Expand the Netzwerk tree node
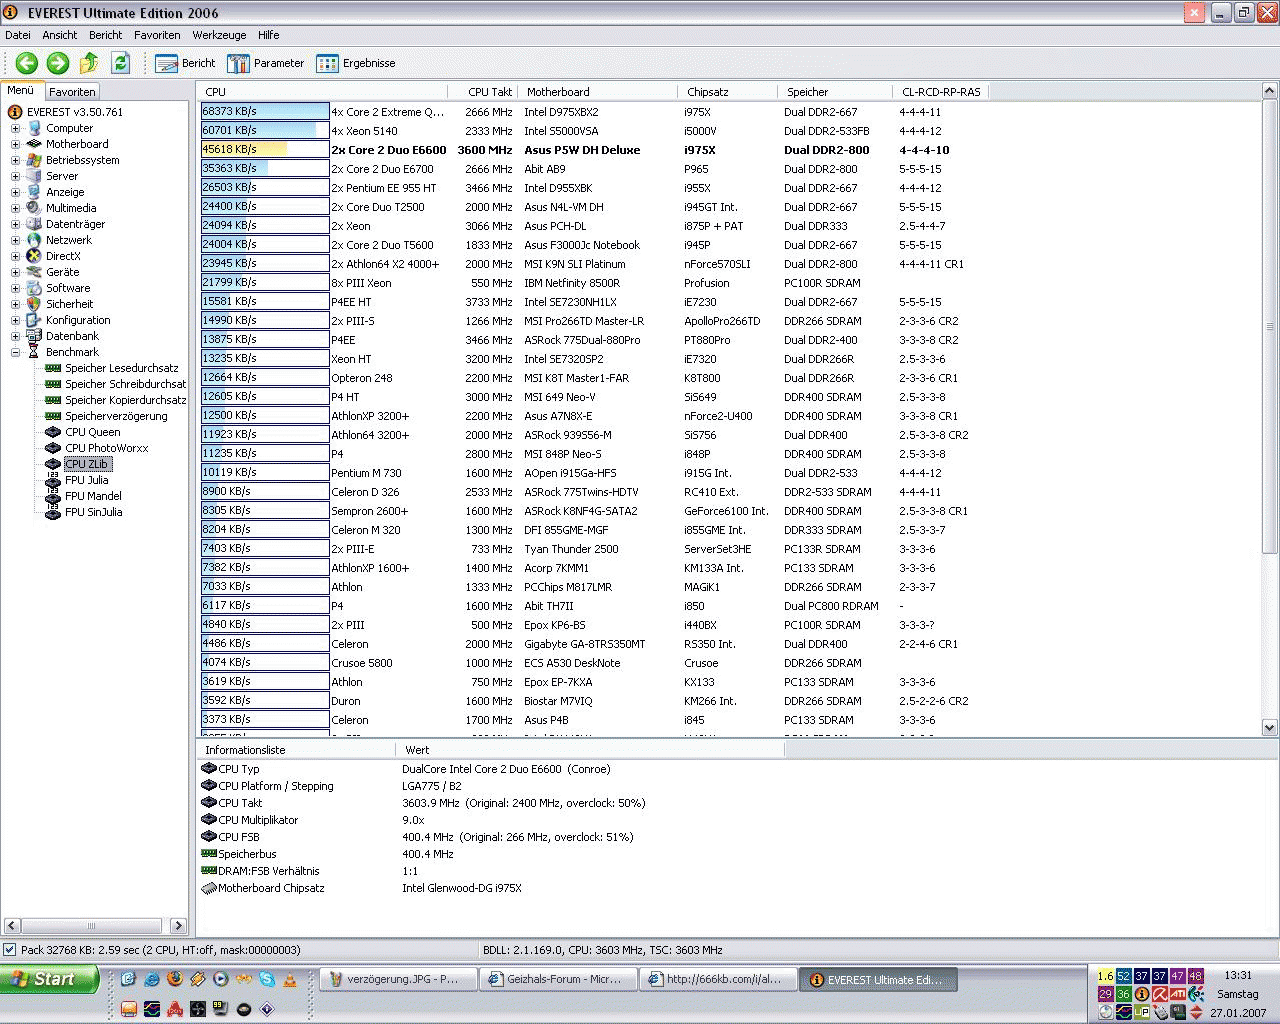Image resolution: width=1280 pixels, height=1024 pixels. pos(15,240)
